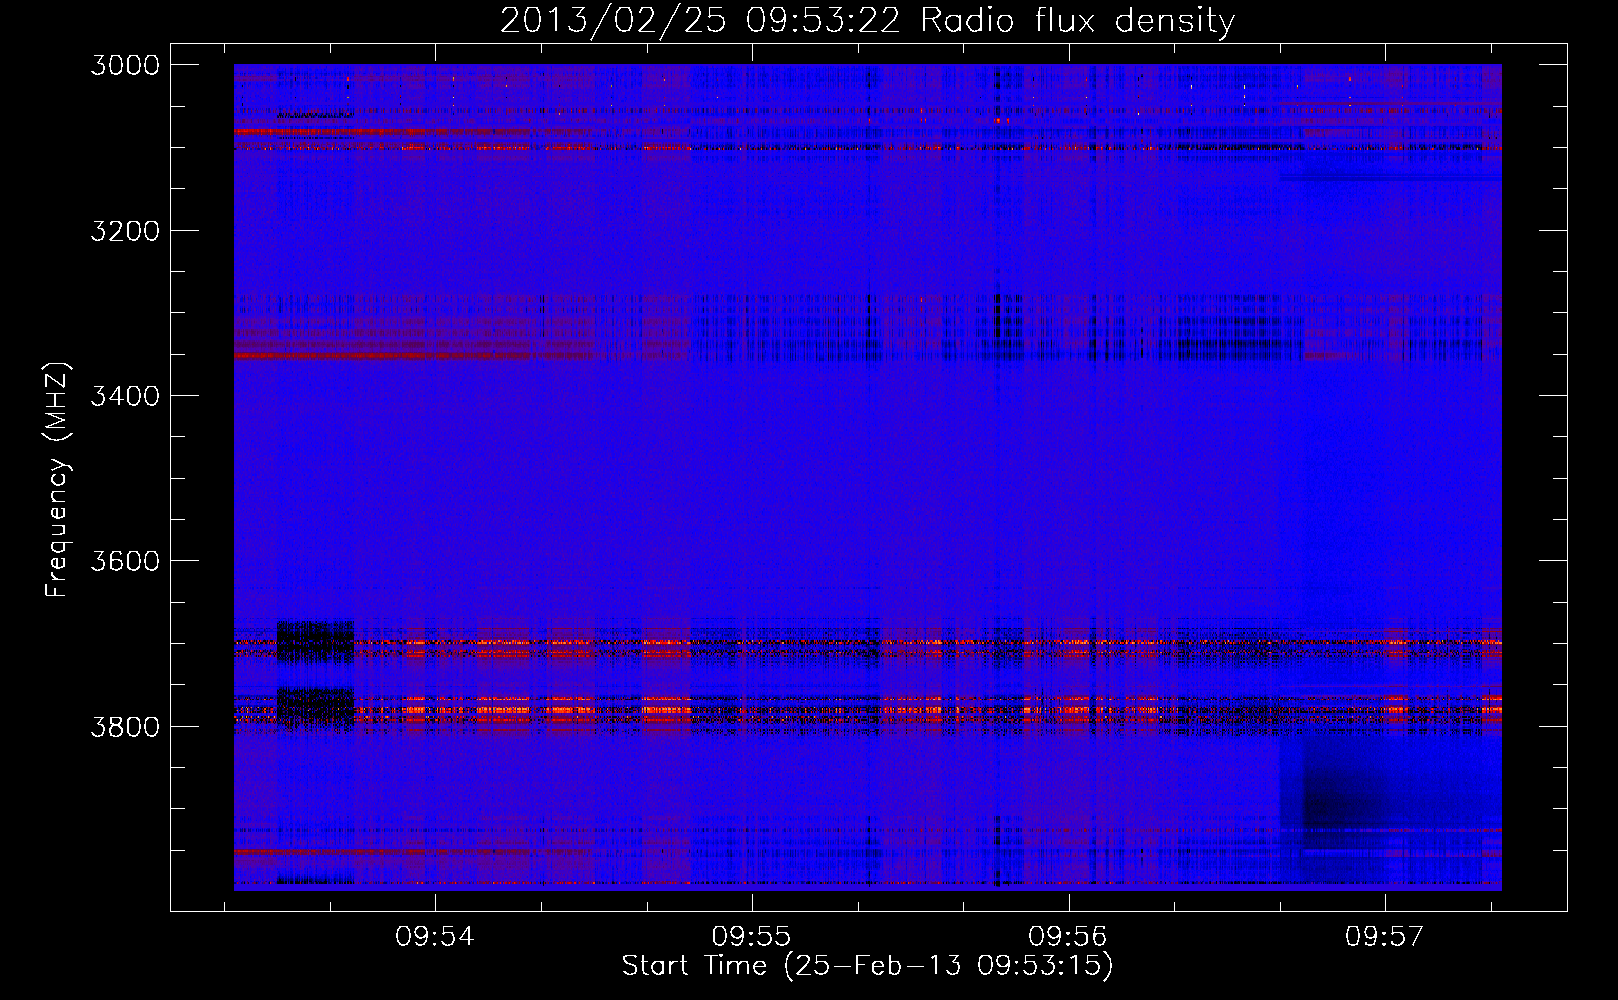
Task: Click the "3000" frequency axis label
Action: click(125, 65)
